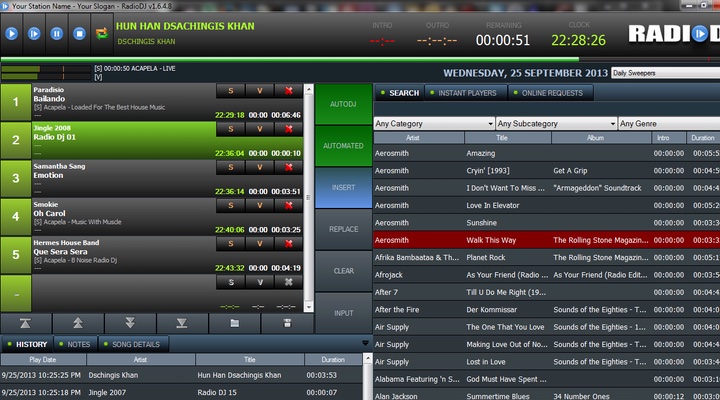Image resolution: width=720 pixels, height=400 pixels.
Task: Click the playlist scrollbar down arrow
Action: [x=309, y=307]
